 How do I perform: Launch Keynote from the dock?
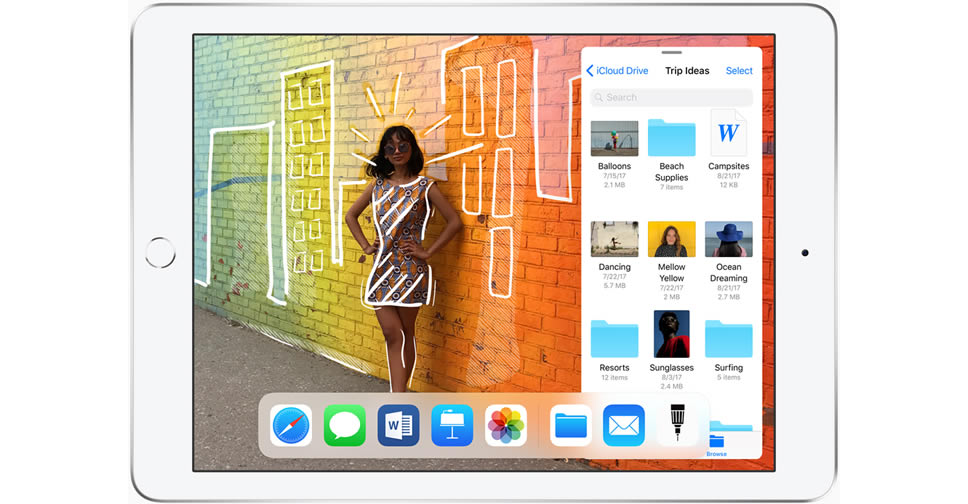(452, 426)
